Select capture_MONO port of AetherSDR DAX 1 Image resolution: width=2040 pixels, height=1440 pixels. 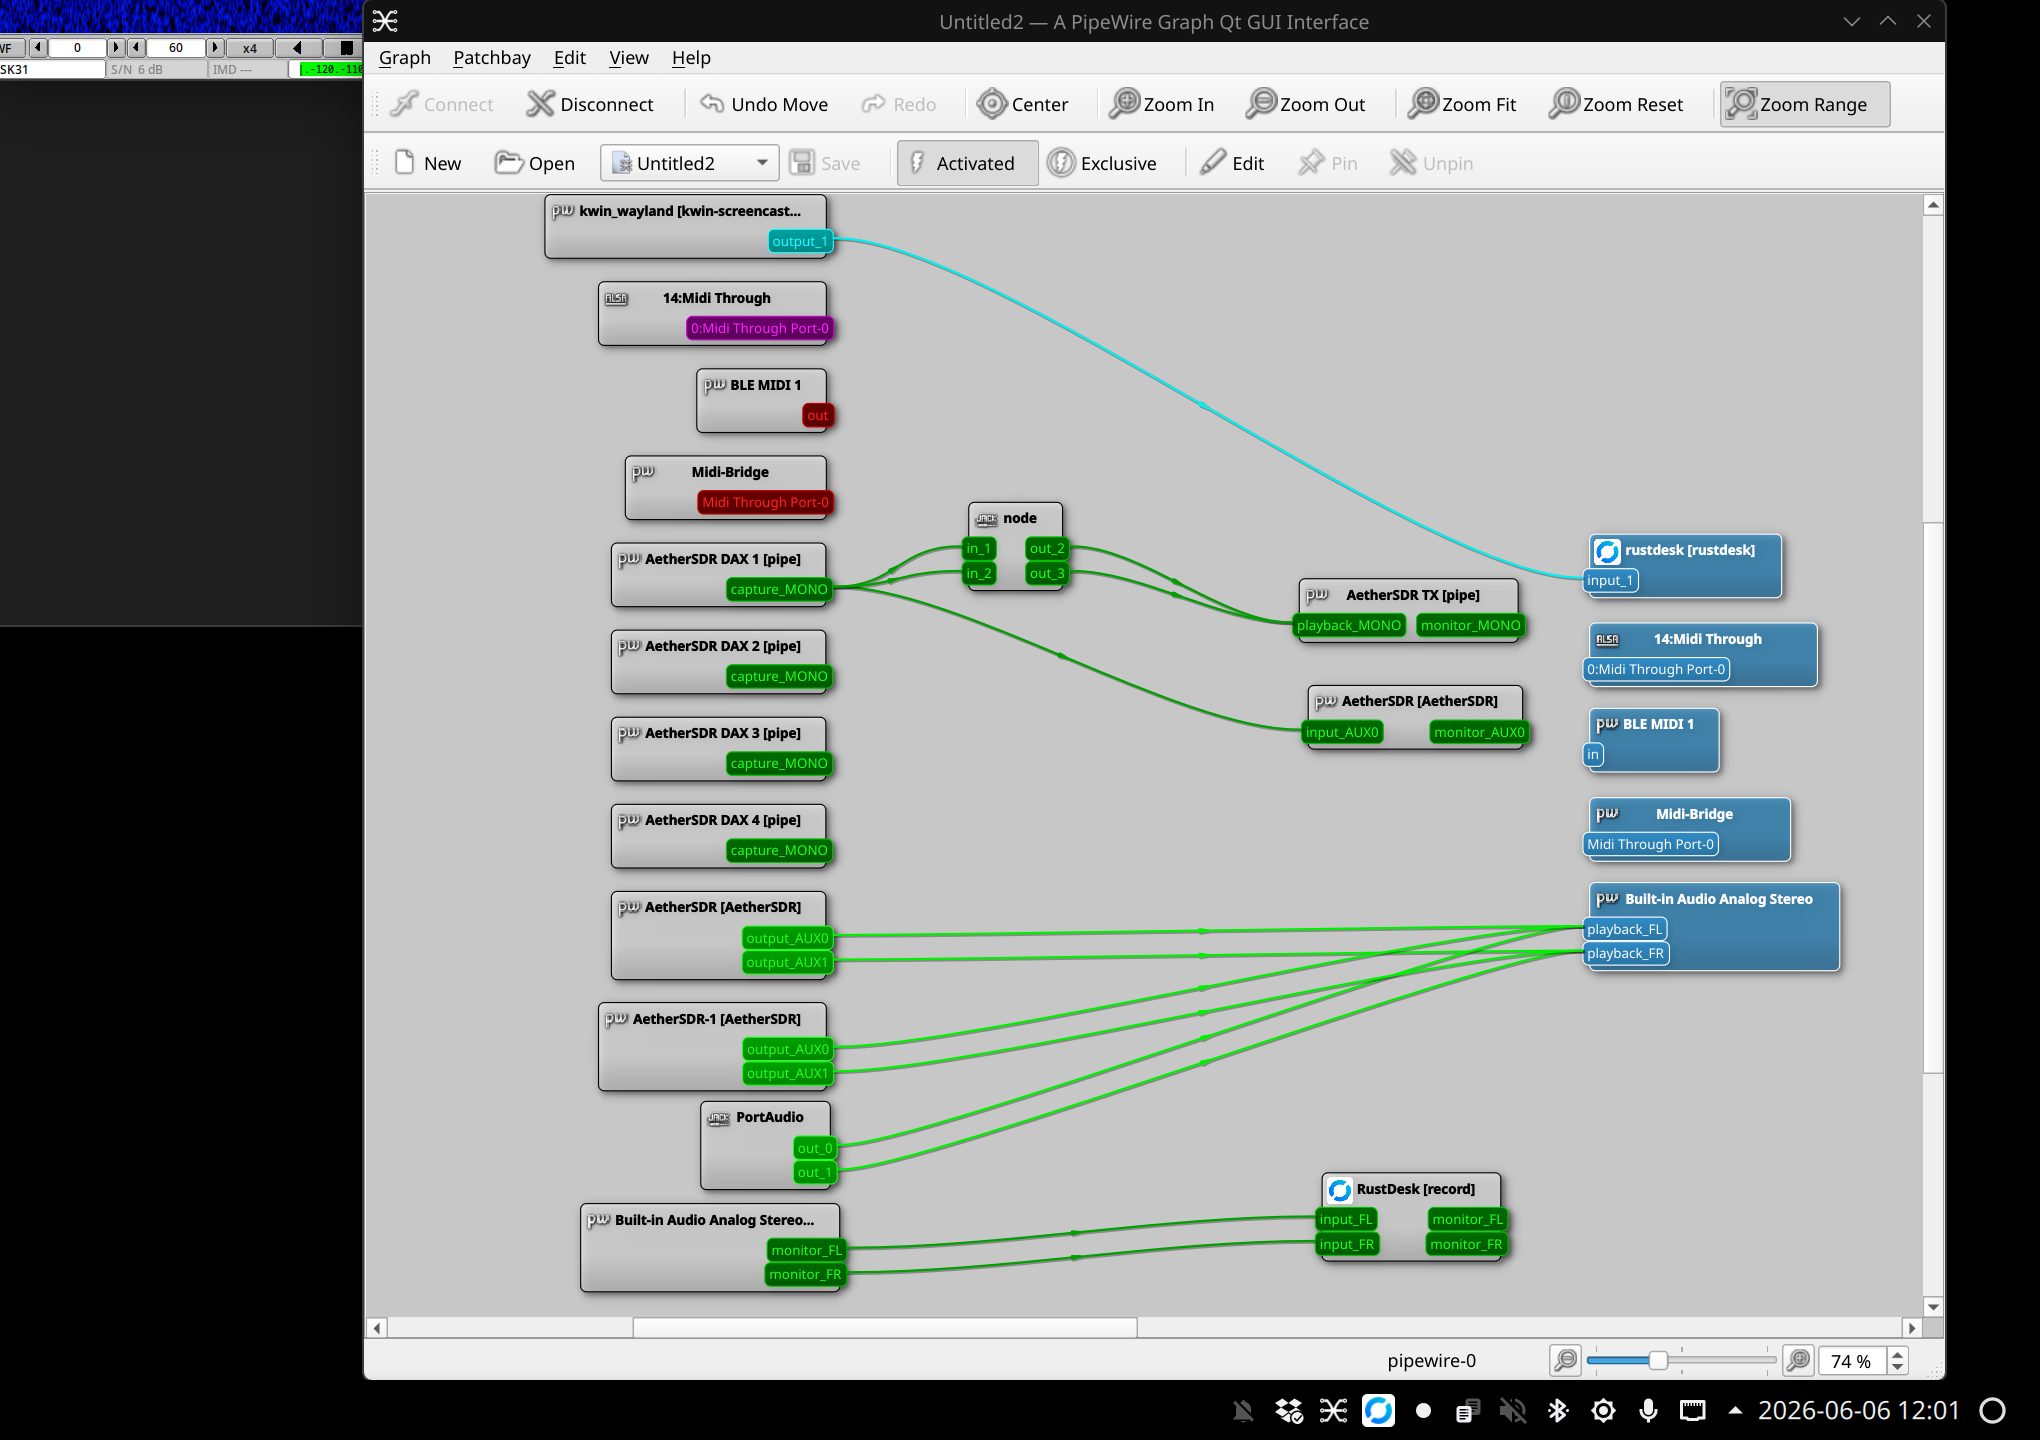[x=779, y=589]
